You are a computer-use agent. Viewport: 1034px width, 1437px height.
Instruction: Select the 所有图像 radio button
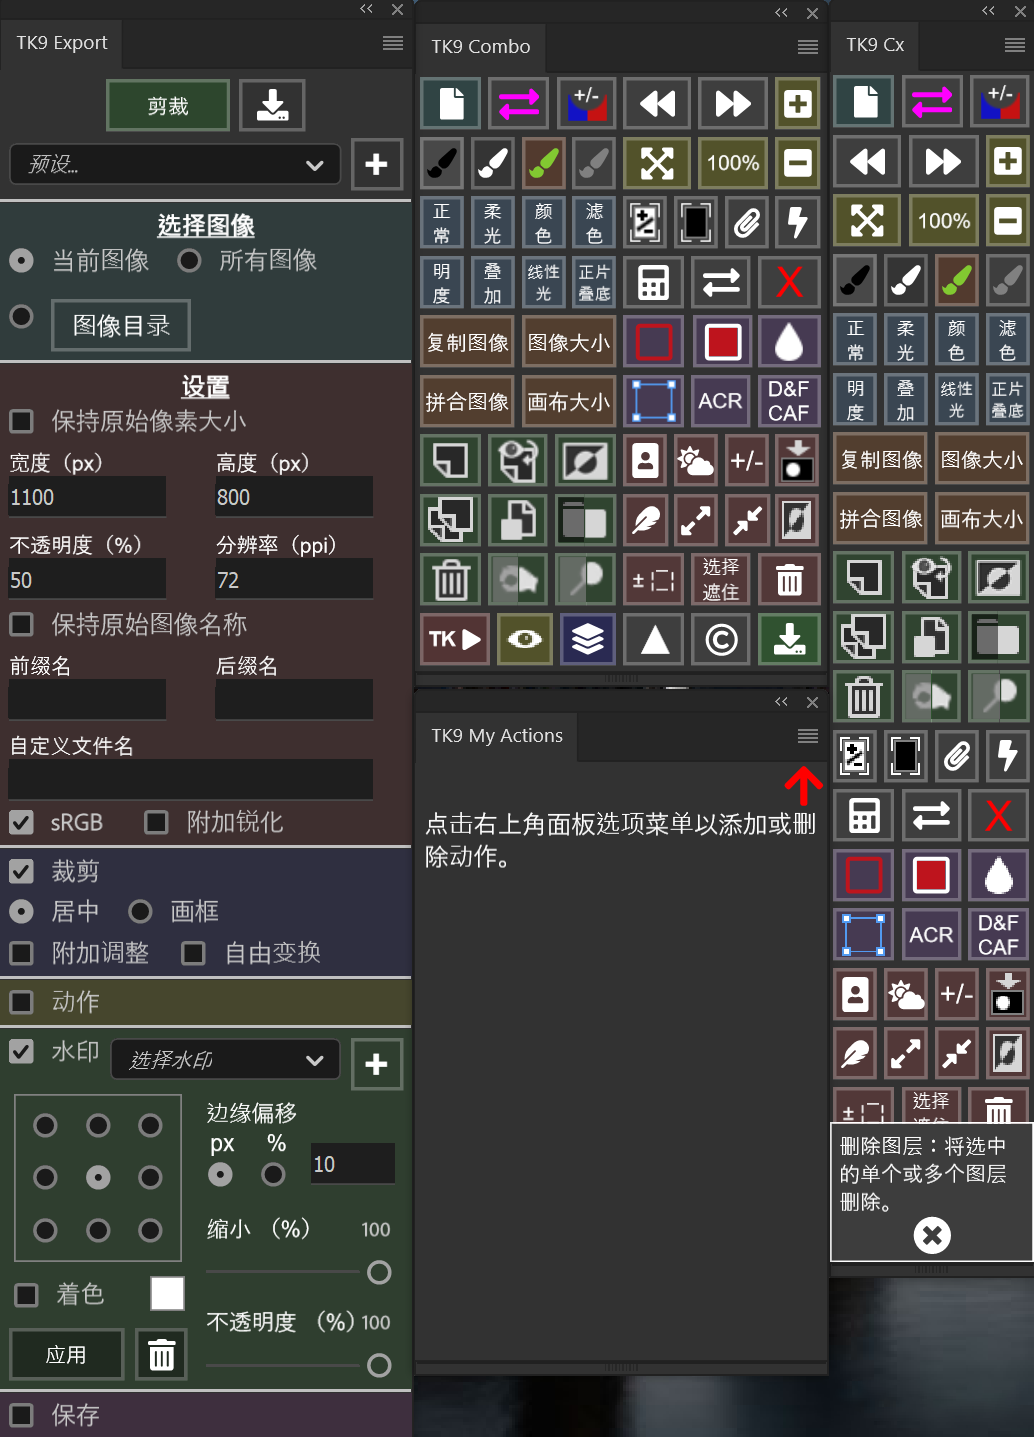coord(189,260)
